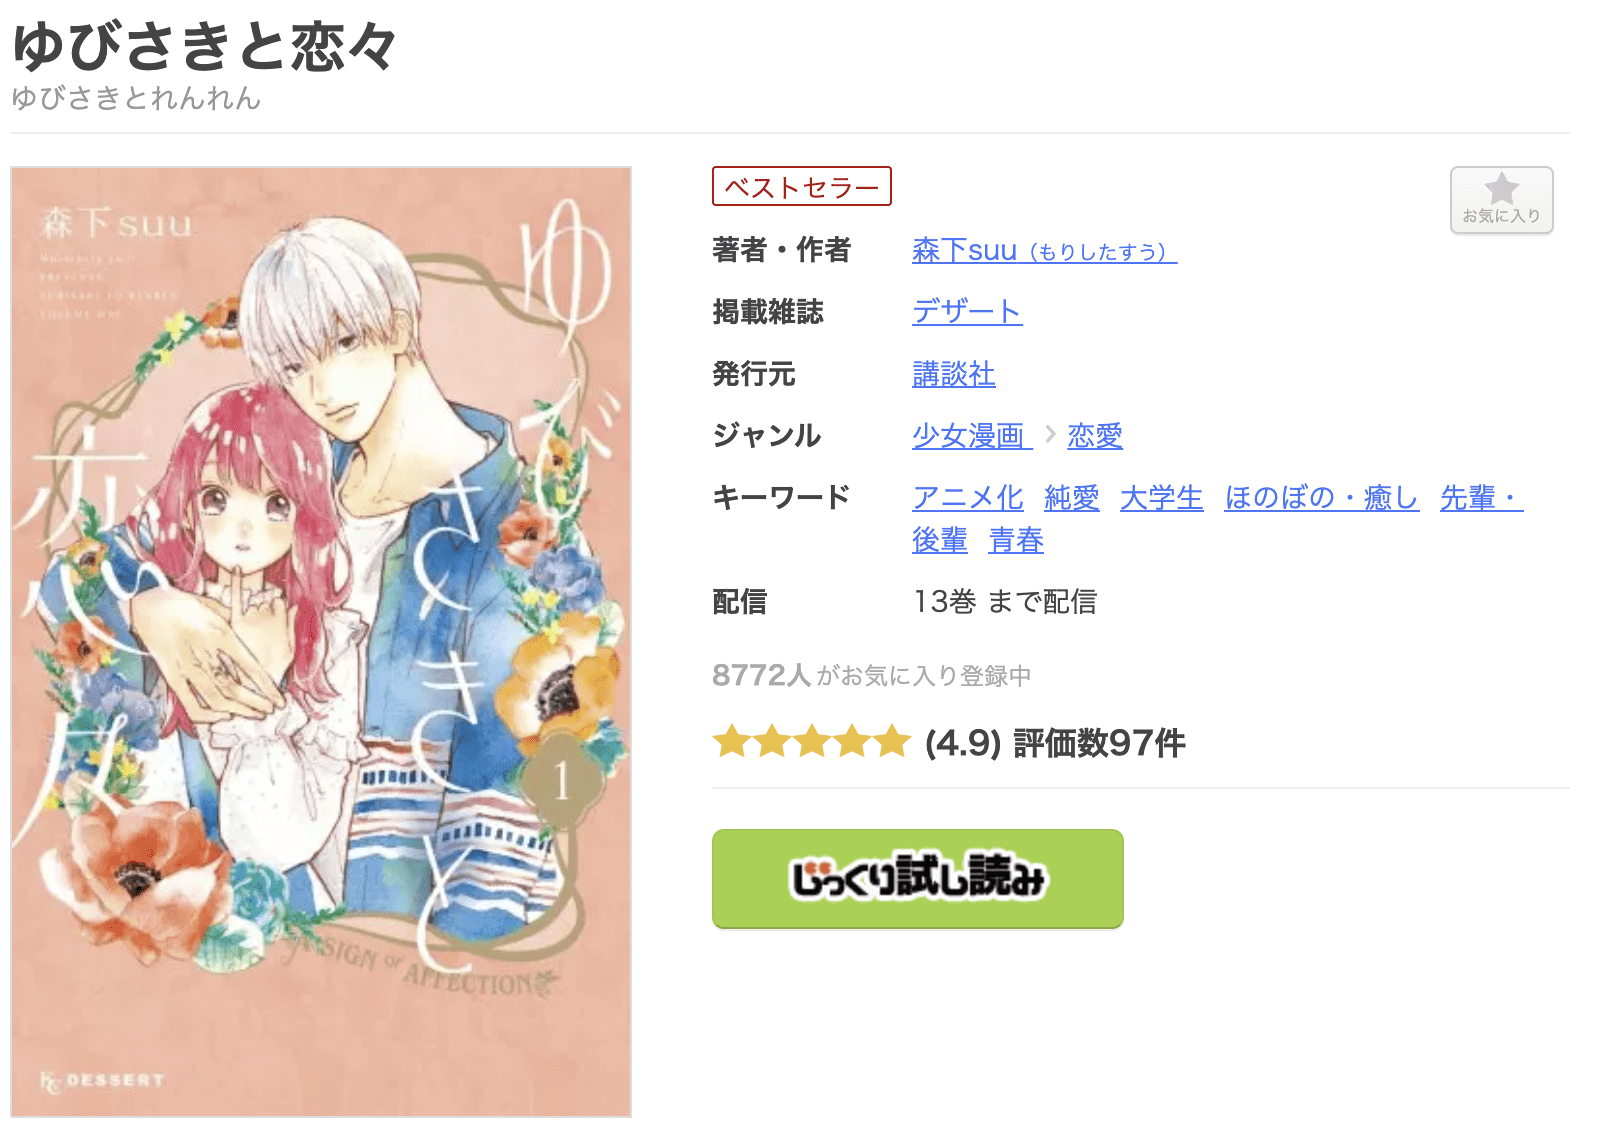Select the 恋愛 sub-genre link

pyautogui.click(x=1095, y=435)
